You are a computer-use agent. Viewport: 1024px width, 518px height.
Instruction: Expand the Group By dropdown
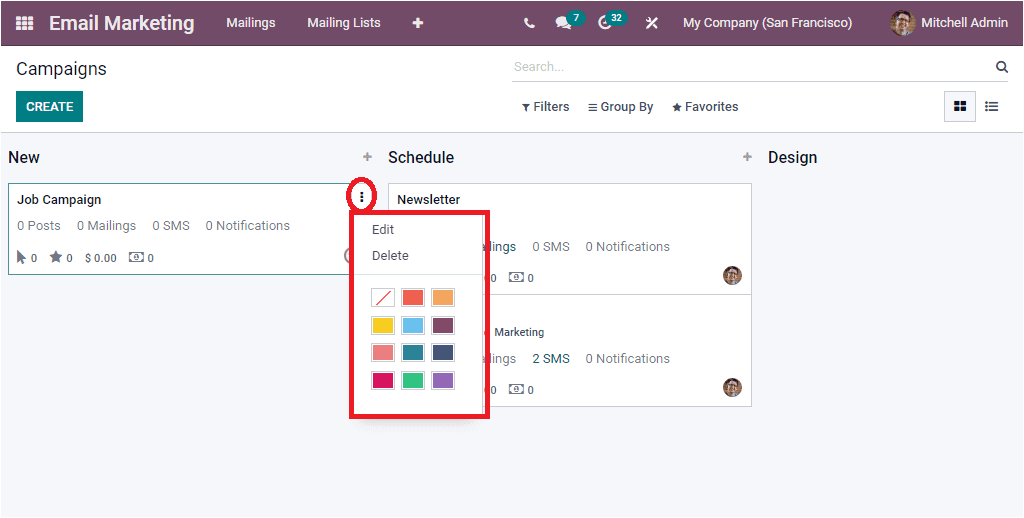pyautogui.click(x=620, y=107)
